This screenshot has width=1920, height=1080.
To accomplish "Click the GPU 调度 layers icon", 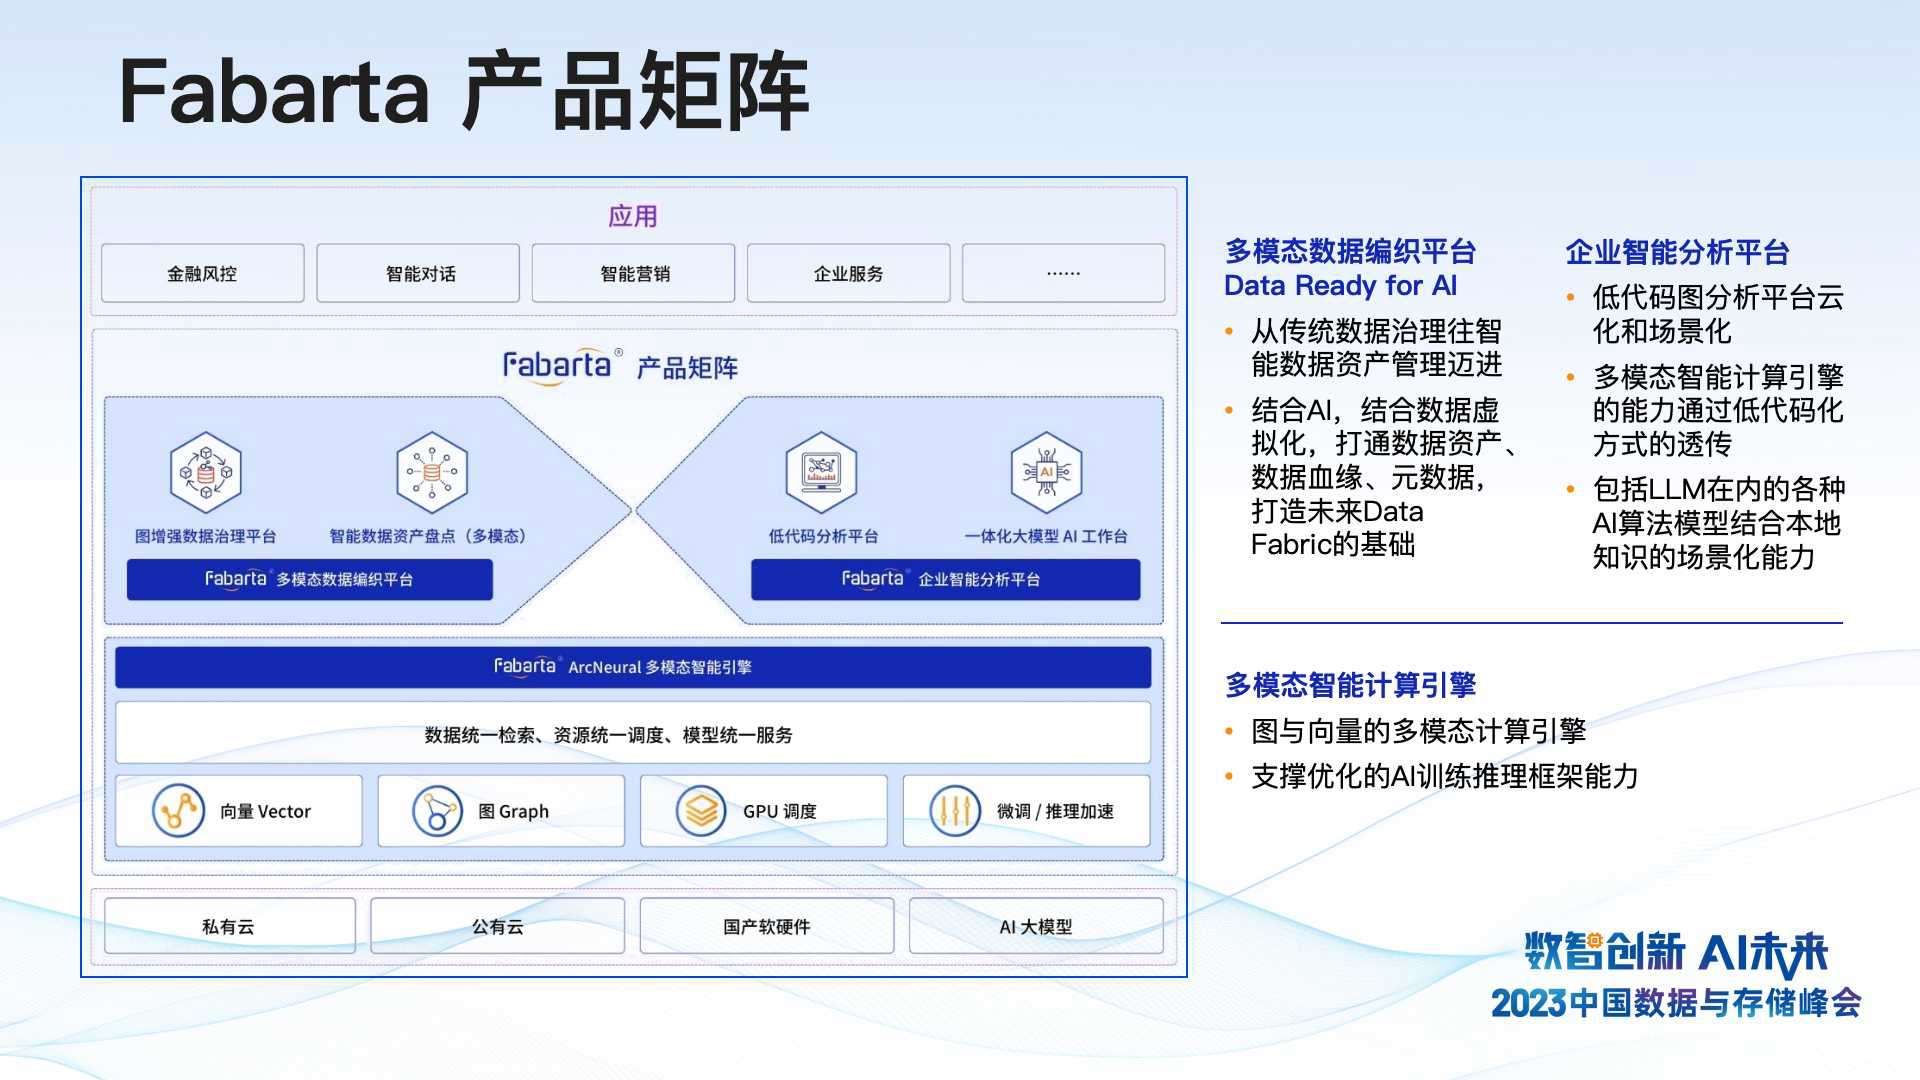I will pyautogui.click(x=700, y=811).
